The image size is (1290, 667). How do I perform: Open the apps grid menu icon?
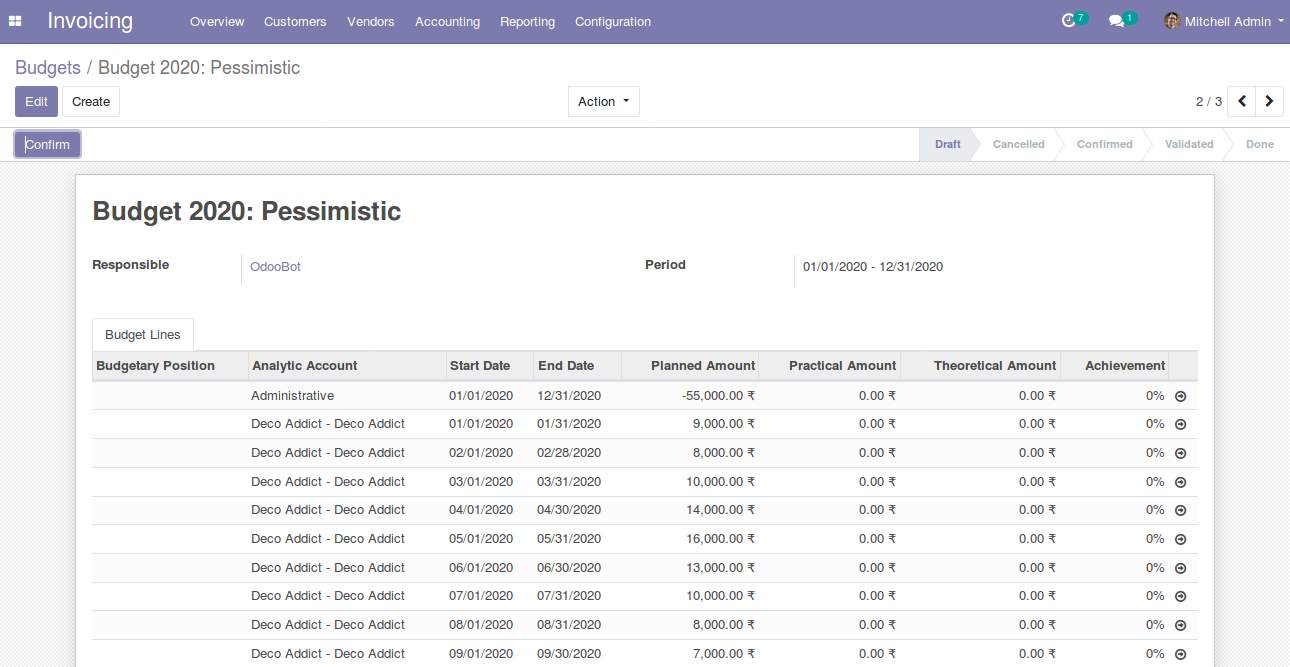coord(15,21)
